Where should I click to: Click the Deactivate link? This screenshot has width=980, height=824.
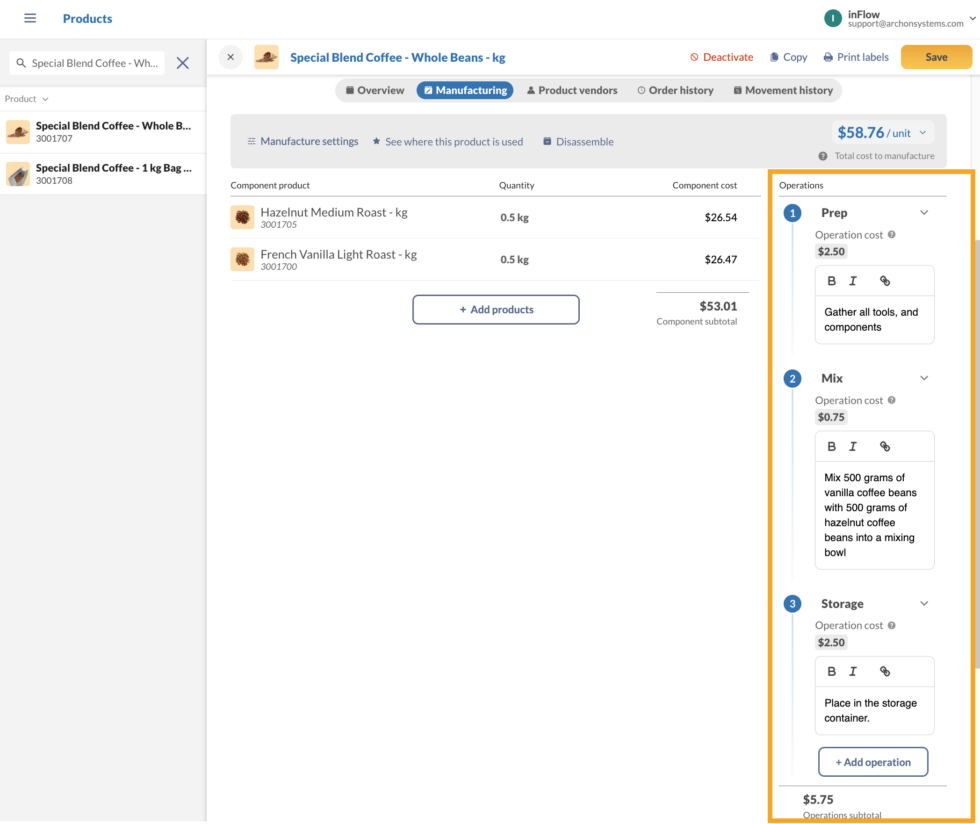721,57
